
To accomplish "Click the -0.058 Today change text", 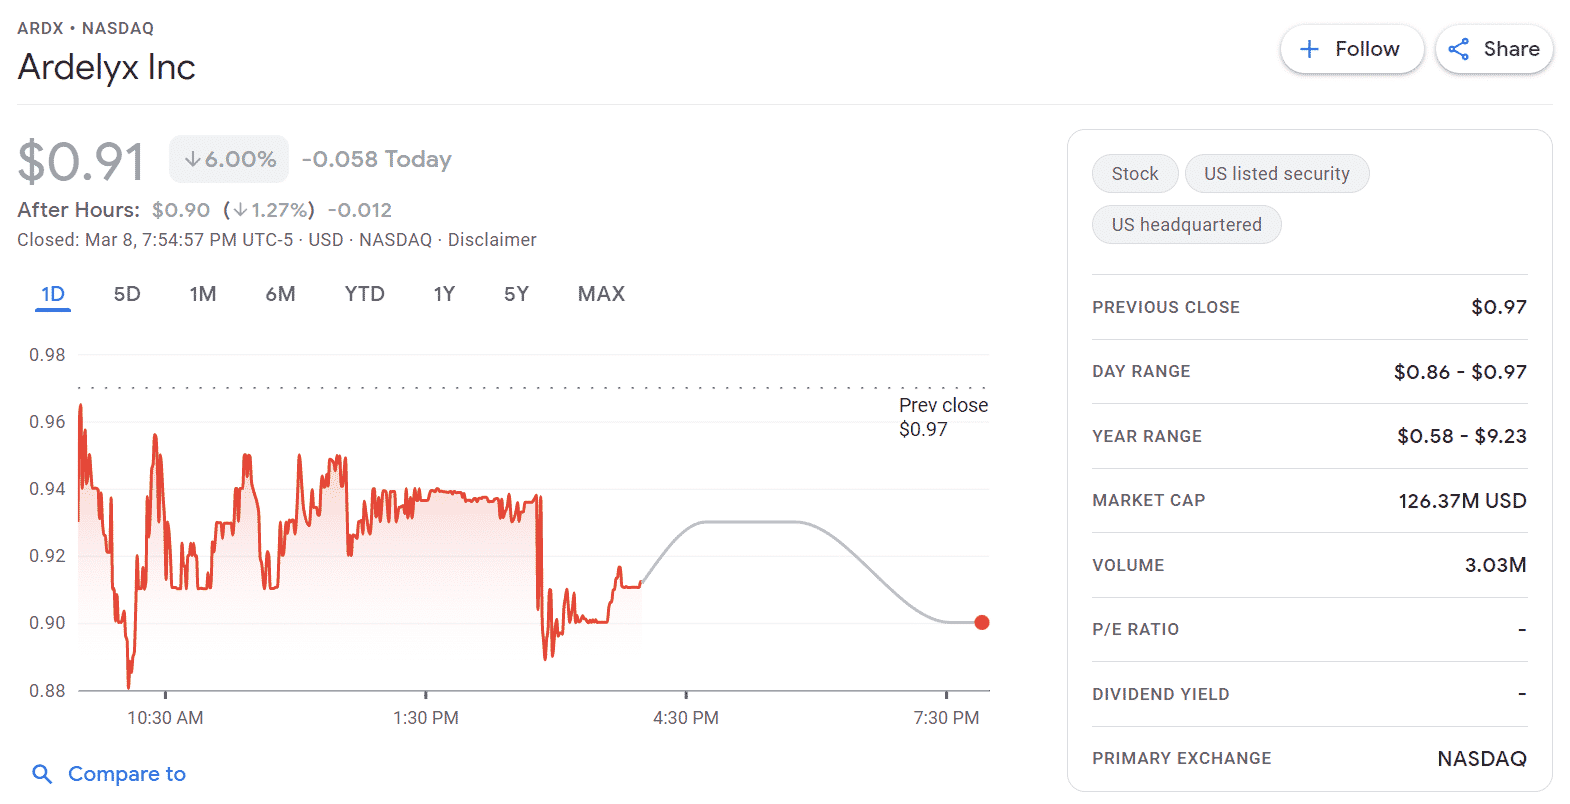I will click(x=377, y=159).
